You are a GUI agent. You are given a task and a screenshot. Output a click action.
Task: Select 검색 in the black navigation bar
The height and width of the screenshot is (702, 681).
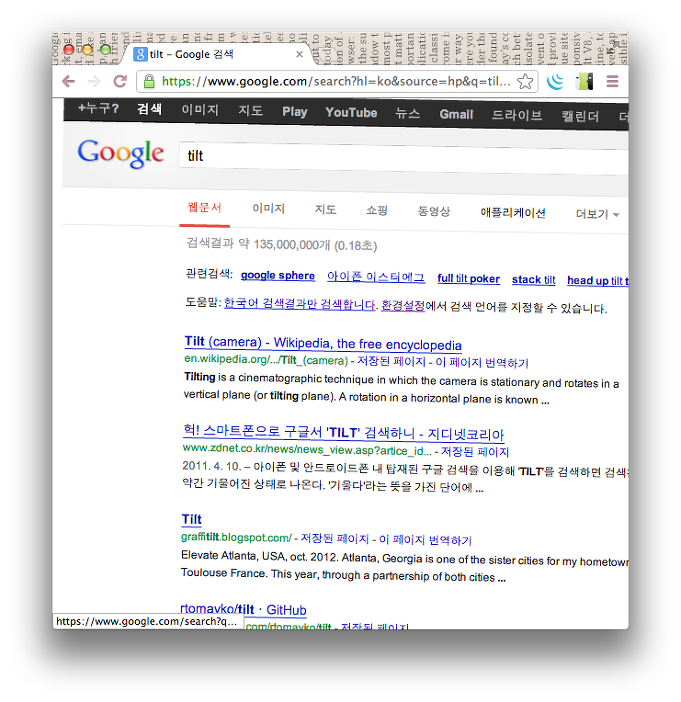coord(149,109)
